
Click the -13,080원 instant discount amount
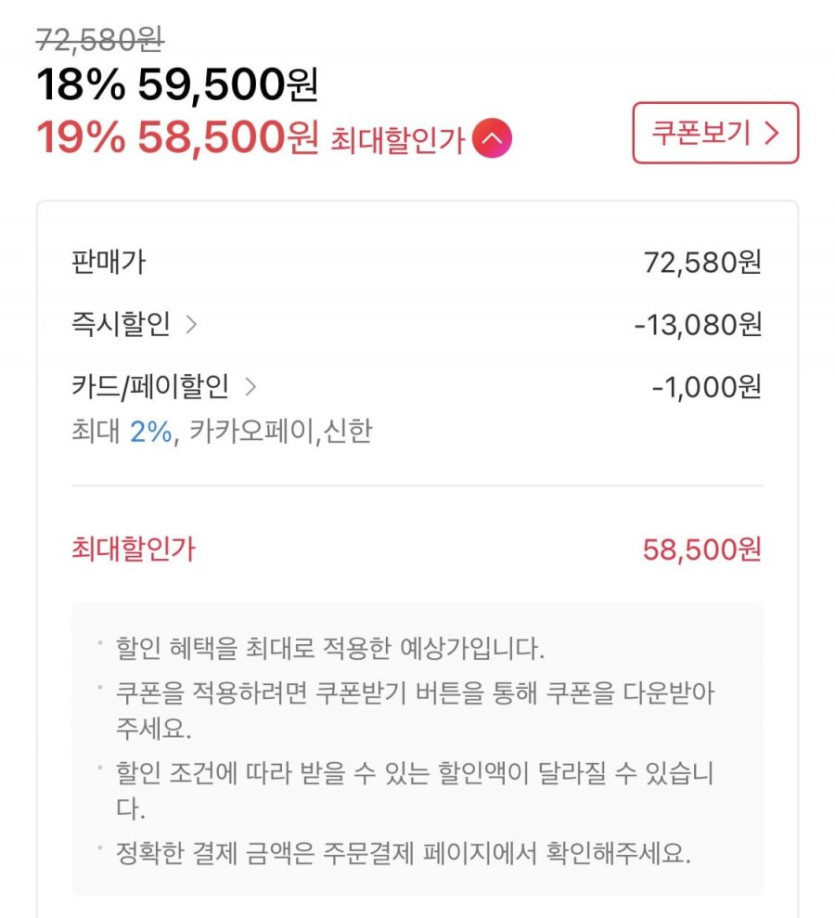click(697, 325)
